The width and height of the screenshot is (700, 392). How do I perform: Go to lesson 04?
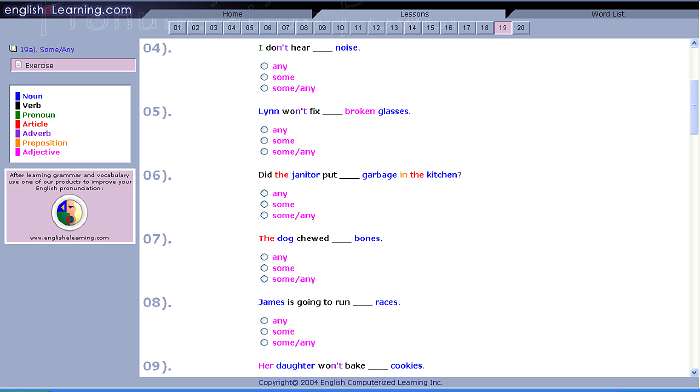tap(232, 28)
